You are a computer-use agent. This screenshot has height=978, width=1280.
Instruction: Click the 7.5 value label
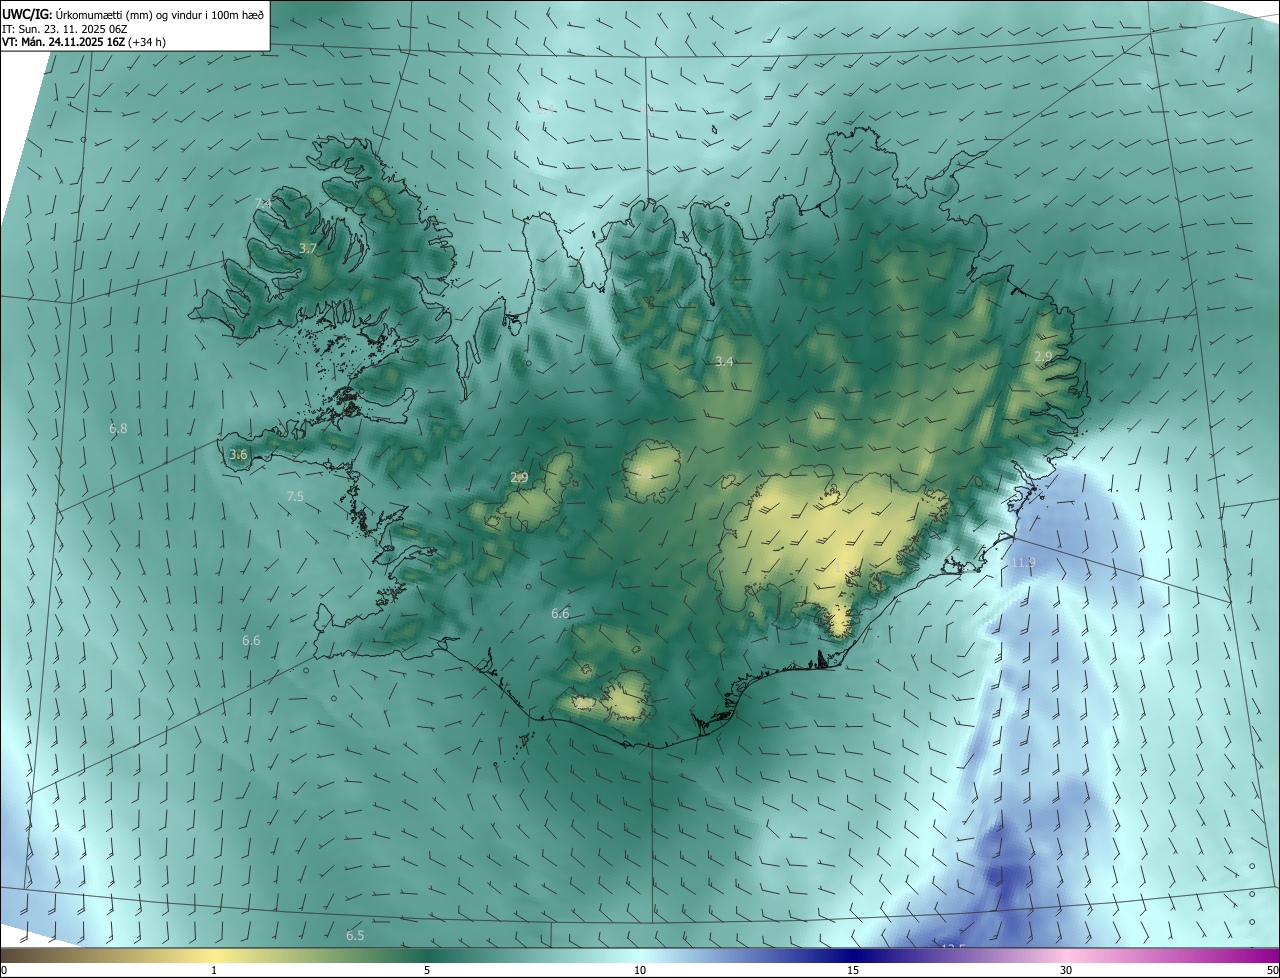[295, 496]
